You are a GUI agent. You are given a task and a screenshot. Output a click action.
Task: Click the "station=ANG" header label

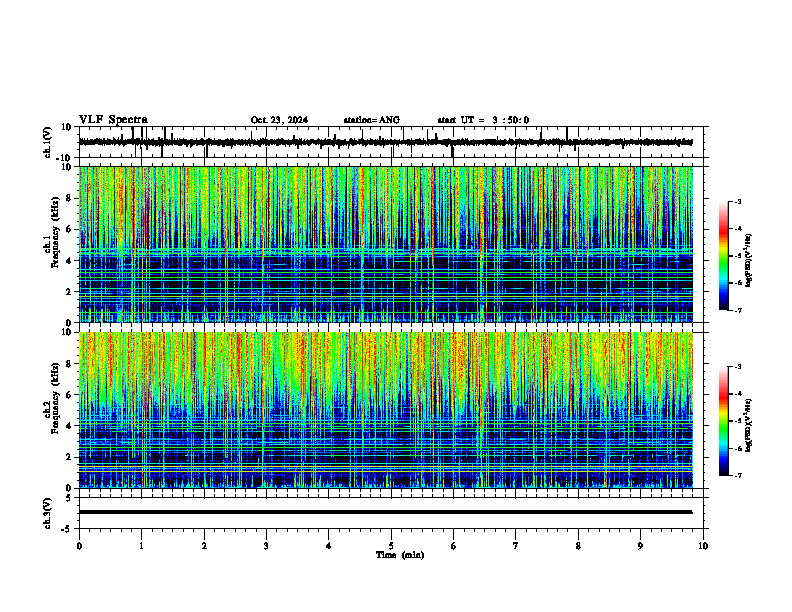[x=372, y=120]
